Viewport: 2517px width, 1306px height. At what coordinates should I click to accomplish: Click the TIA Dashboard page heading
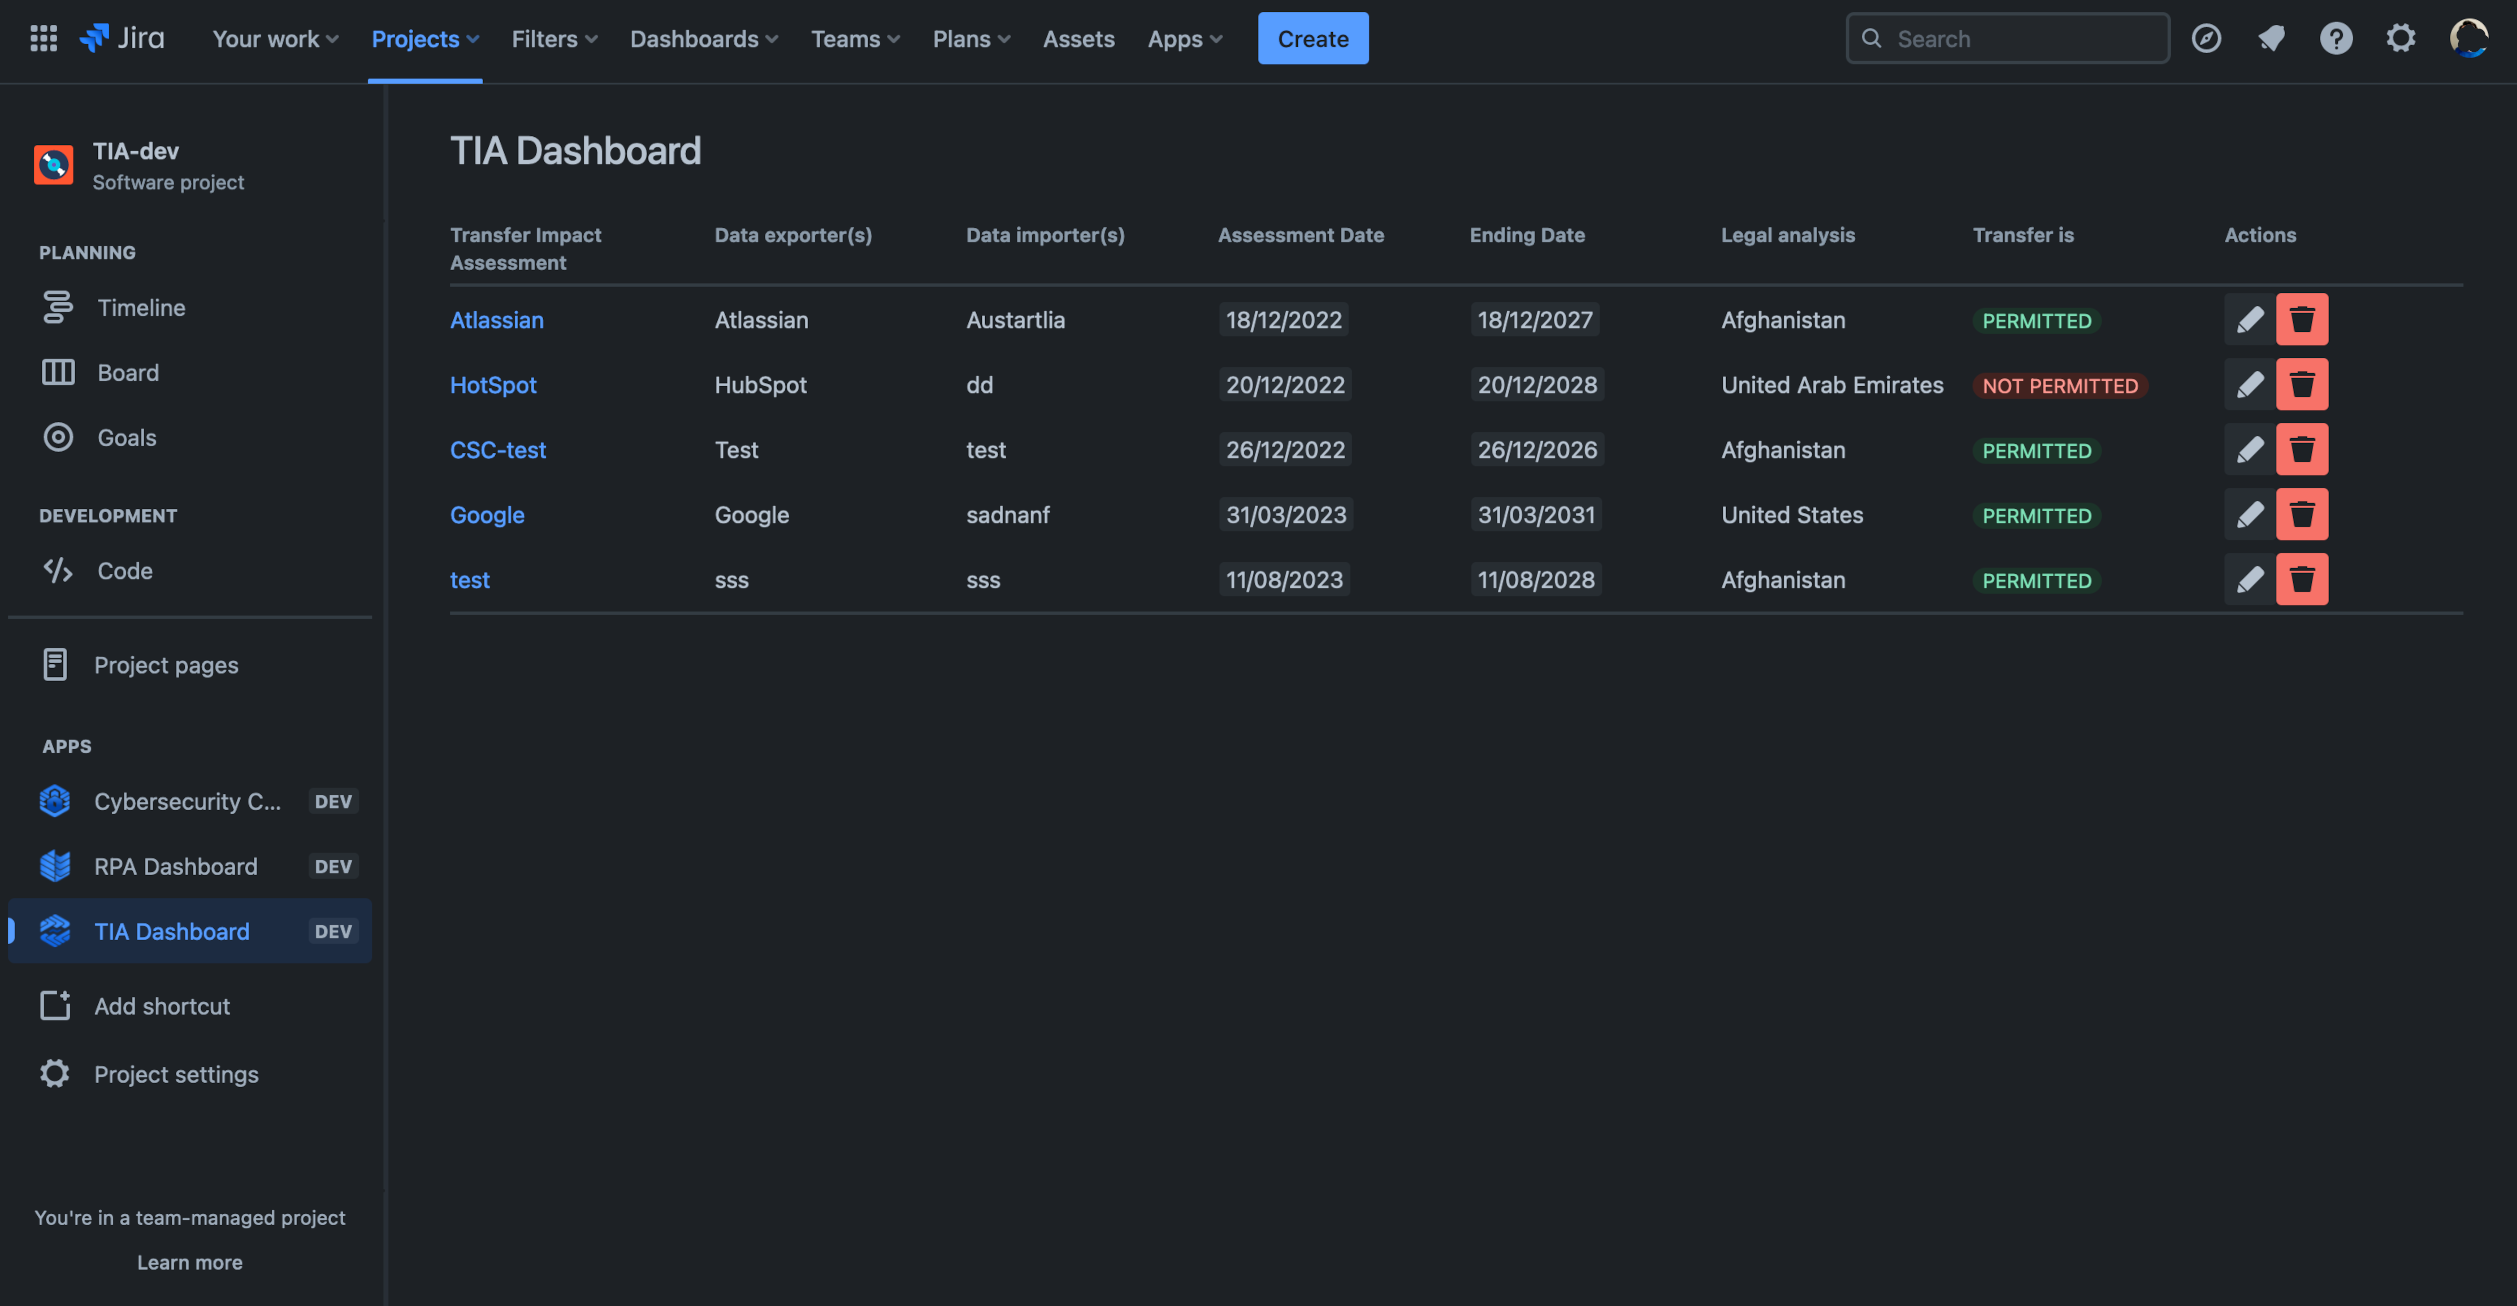[x=575, y=150]
